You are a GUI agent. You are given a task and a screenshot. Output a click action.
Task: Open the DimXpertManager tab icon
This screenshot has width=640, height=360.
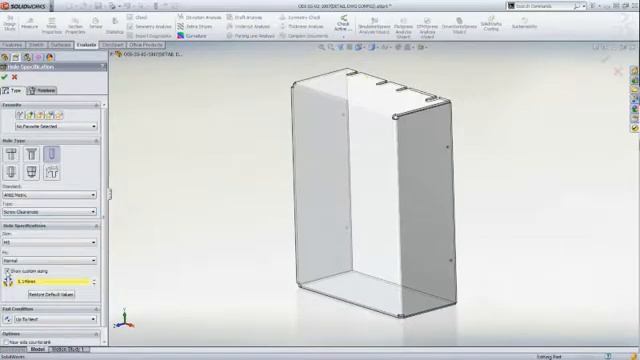[38, 57]
